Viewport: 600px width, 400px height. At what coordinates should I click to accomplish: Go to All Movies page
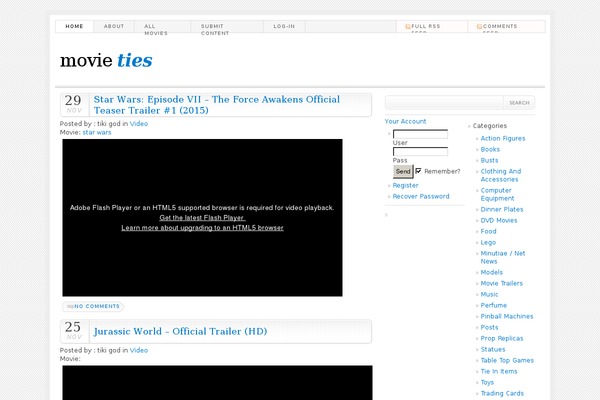(x=156, y=29)
